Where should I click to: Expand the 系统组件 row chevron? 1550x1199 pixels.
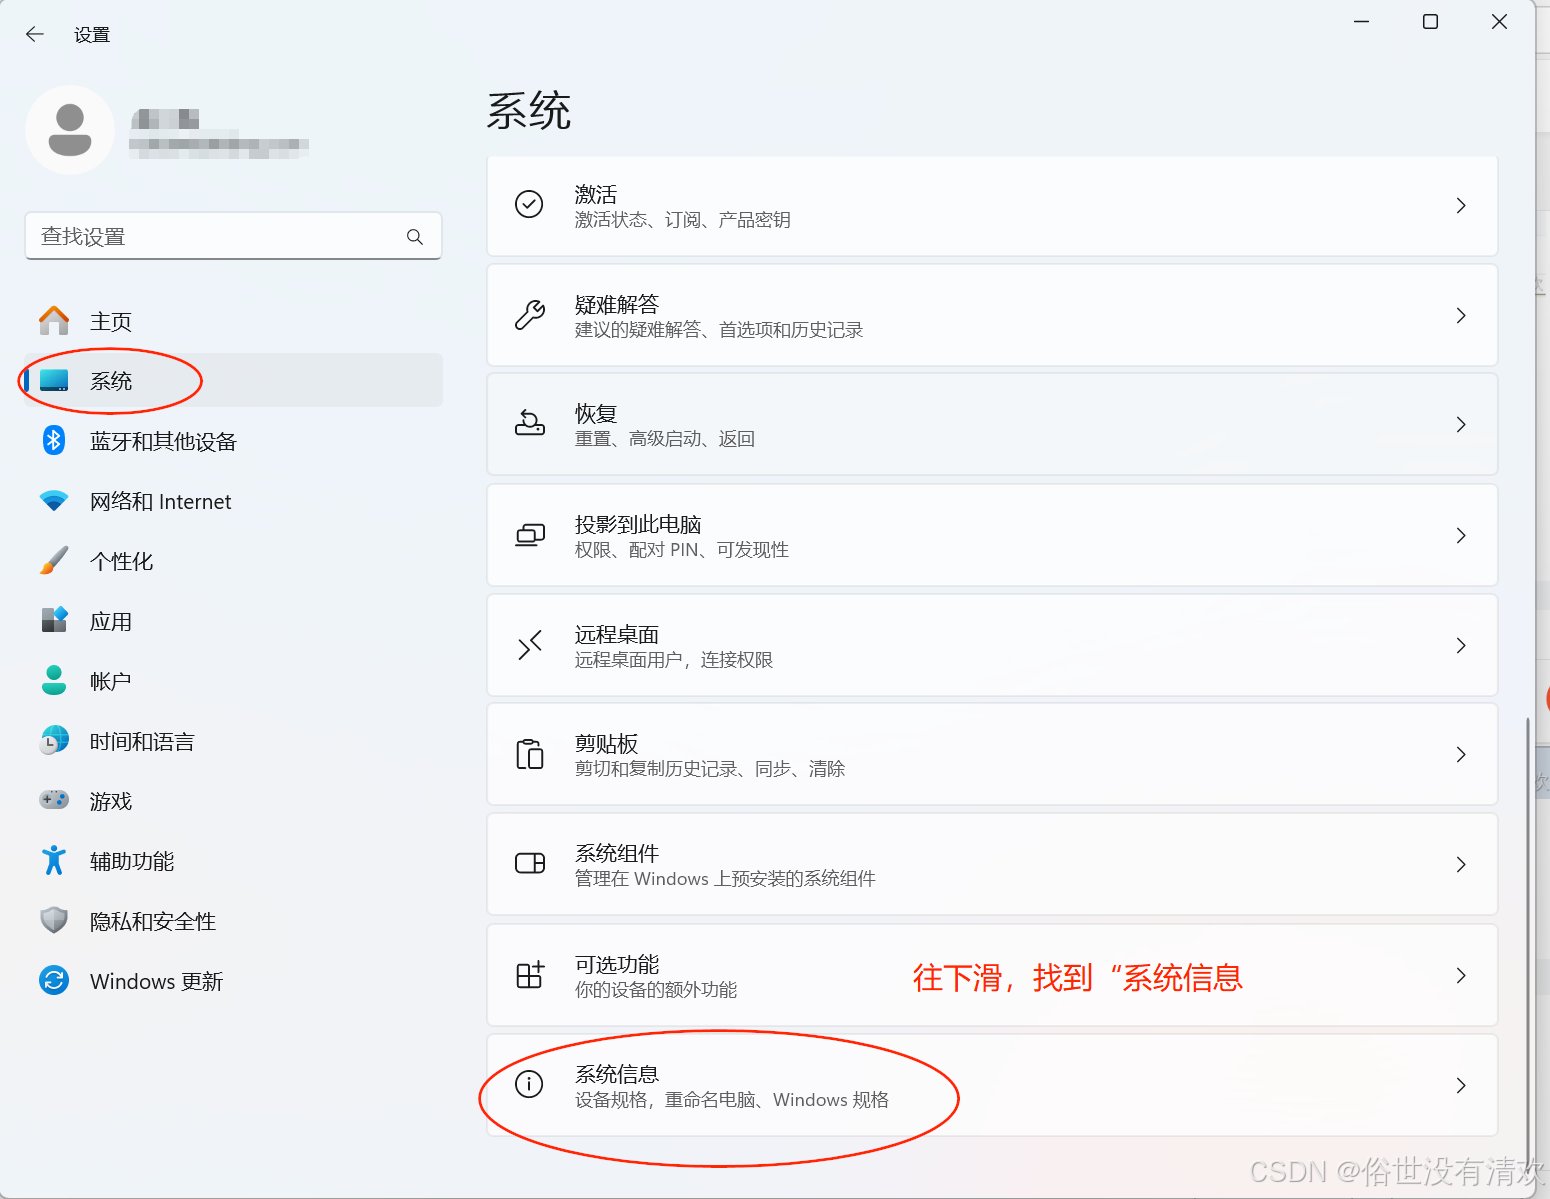(1461, 864)
